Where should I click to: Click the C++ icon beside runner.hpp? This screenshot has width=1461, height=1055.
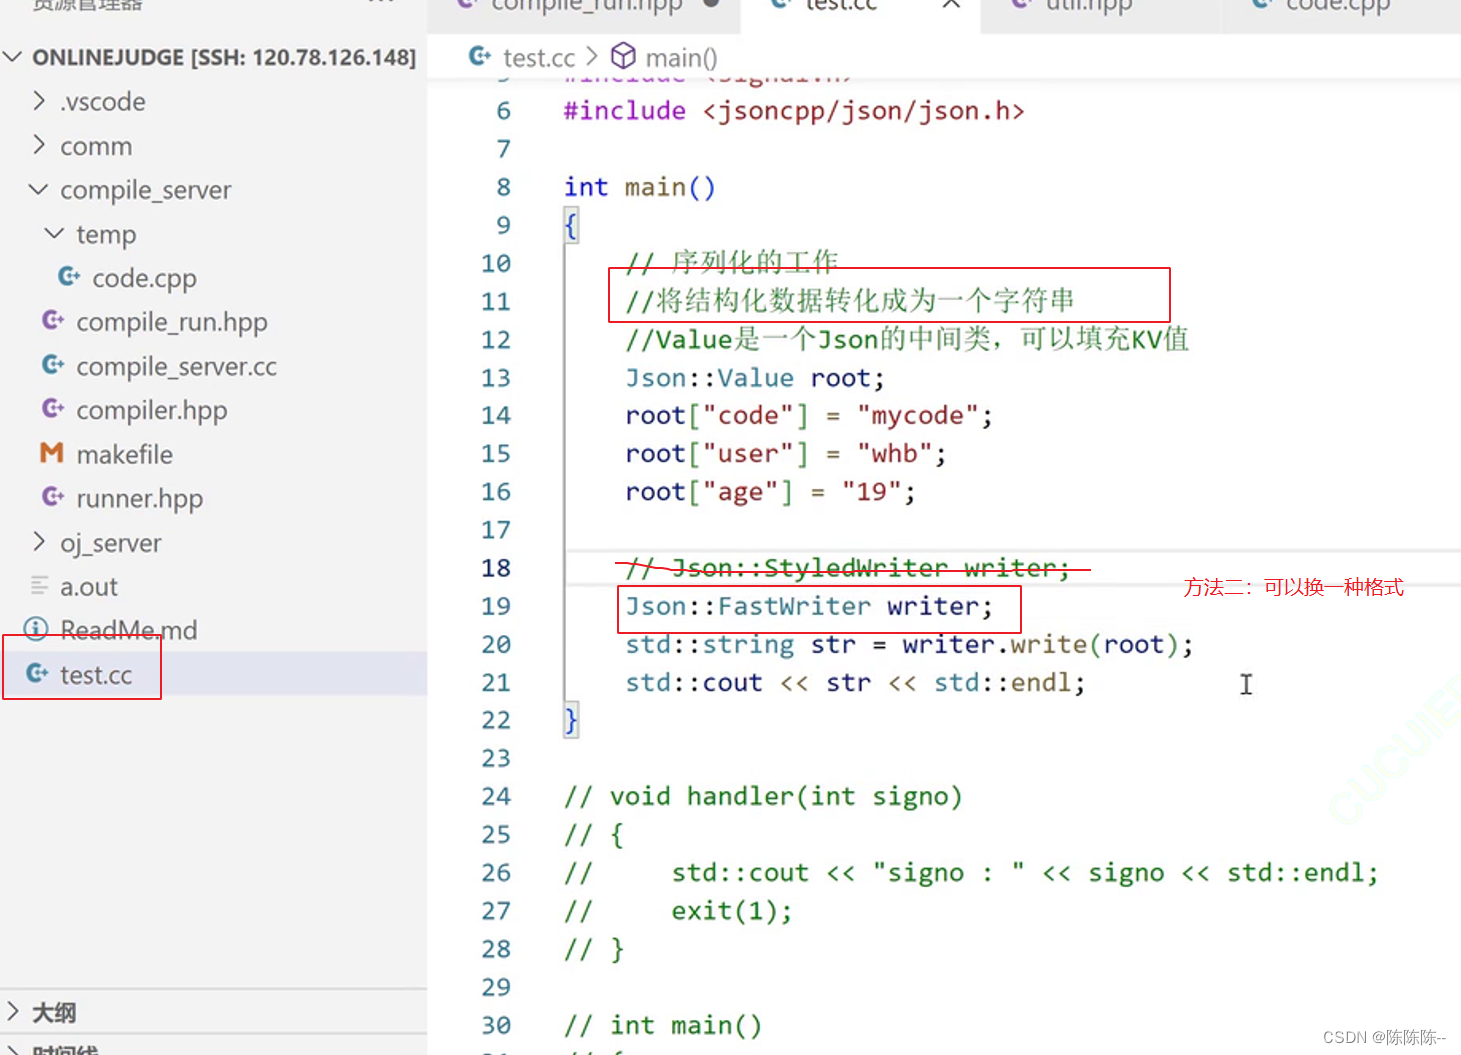[53, 496]
